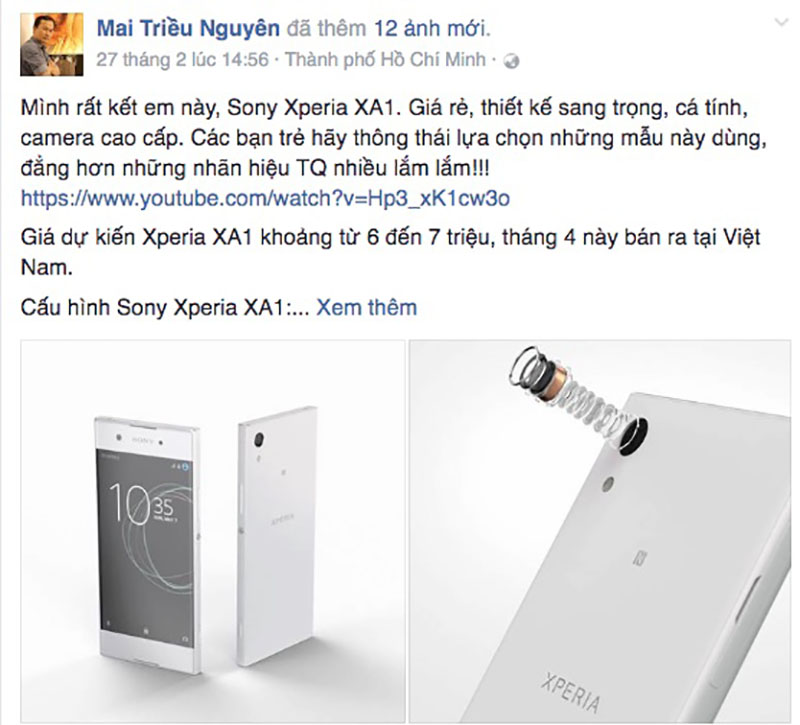
Task: Open the 'Thành phố Hồ Chí Minh' location link
Action: click(385, 60)
